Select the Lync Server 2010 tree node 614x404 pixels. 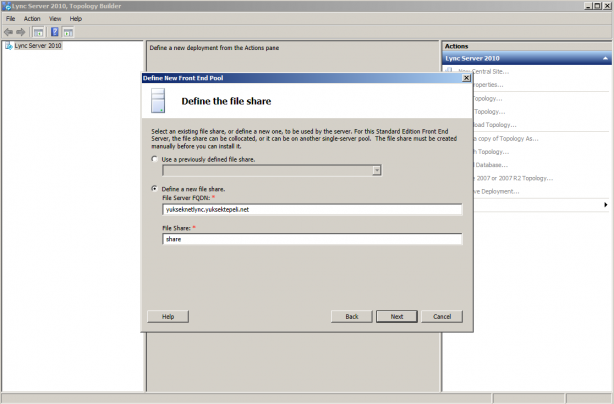pyautogui.click(x=38, y=46)
